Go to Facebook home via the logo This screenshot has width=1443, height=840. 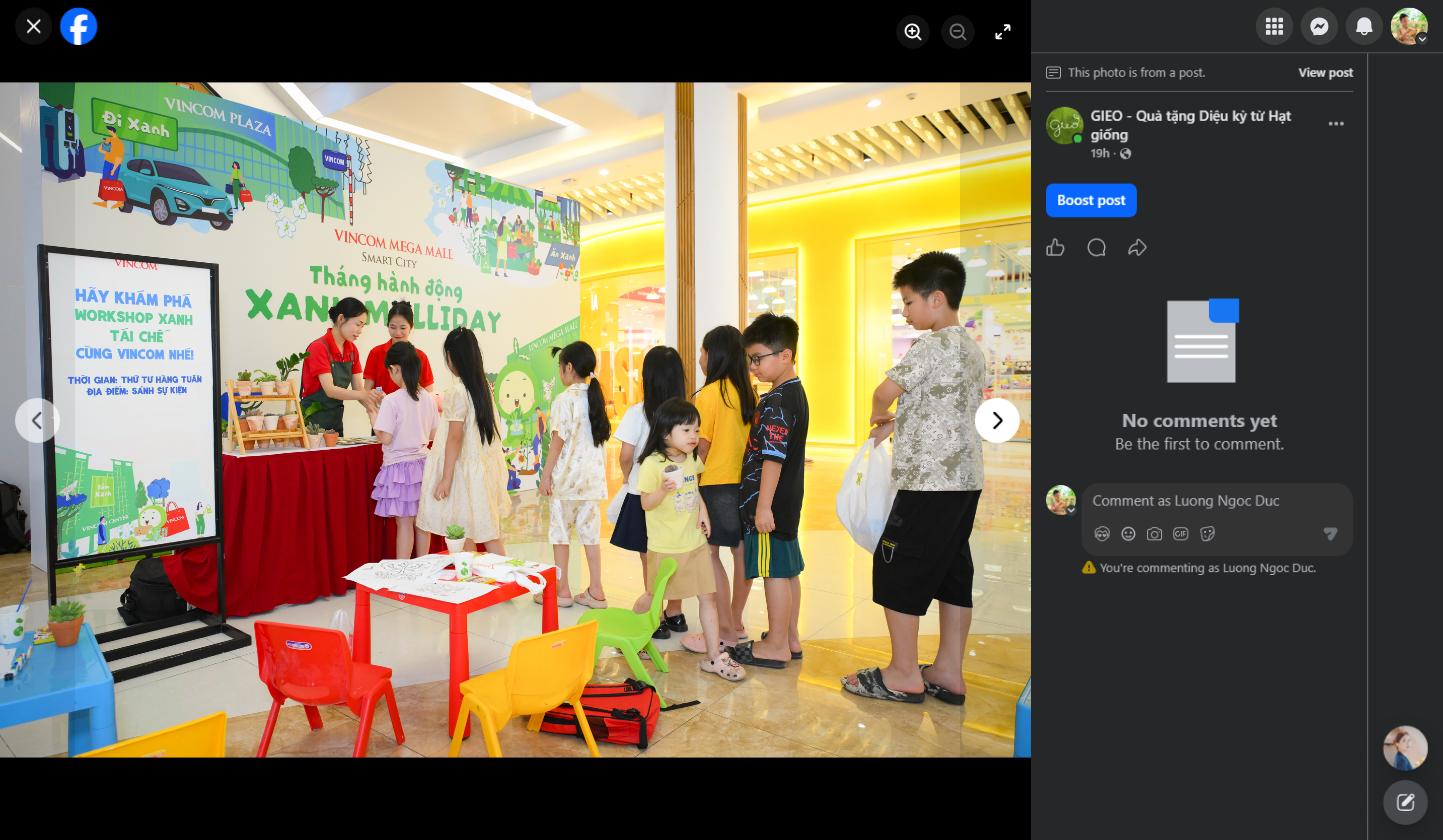79,27
